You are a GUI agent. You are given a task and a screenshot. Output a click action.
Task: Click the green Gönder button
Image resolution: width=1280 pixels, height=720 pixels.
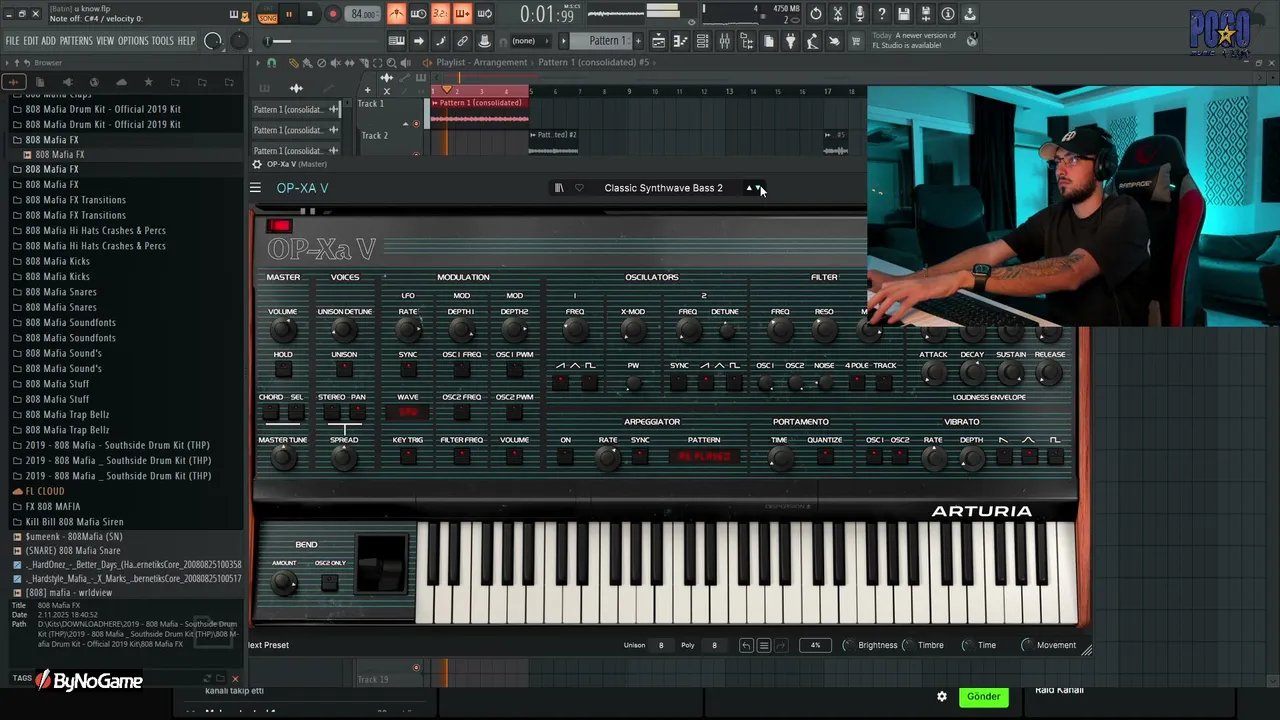[x=983, y=697]
